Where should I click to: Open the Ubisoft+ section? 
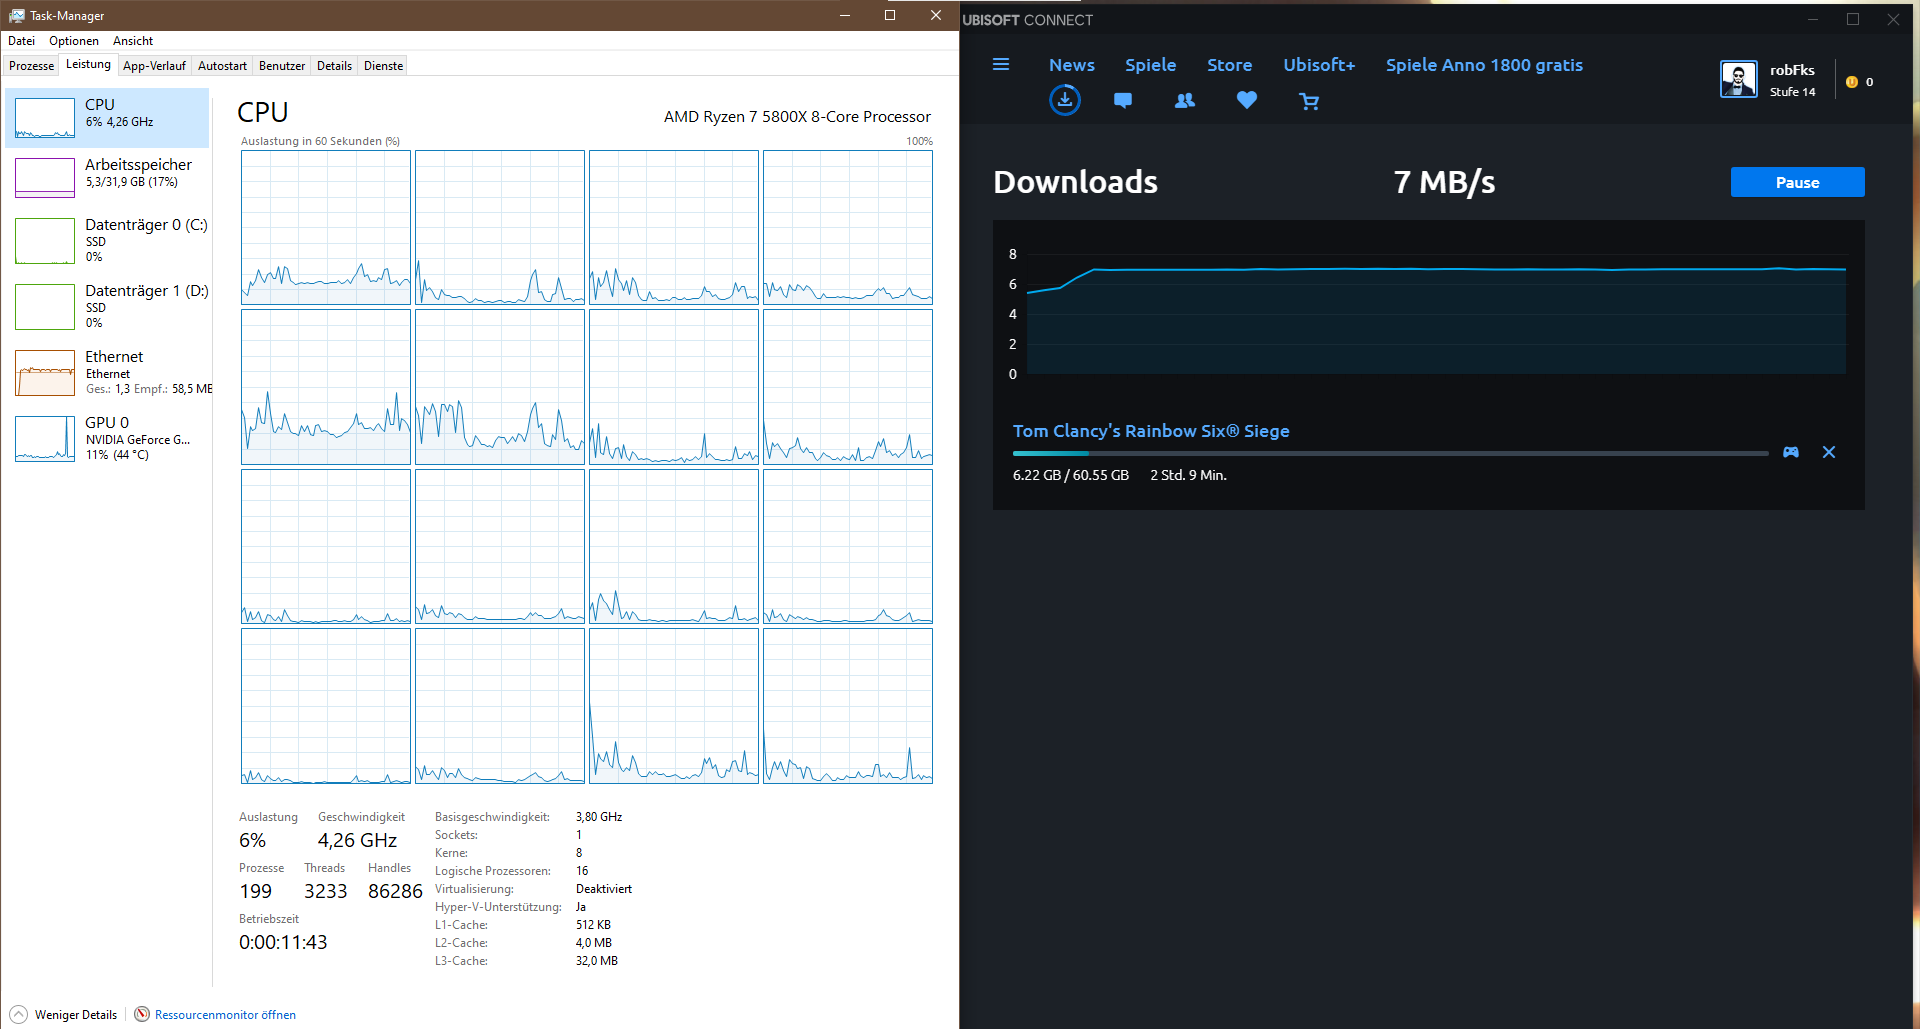pos(1319,65)
